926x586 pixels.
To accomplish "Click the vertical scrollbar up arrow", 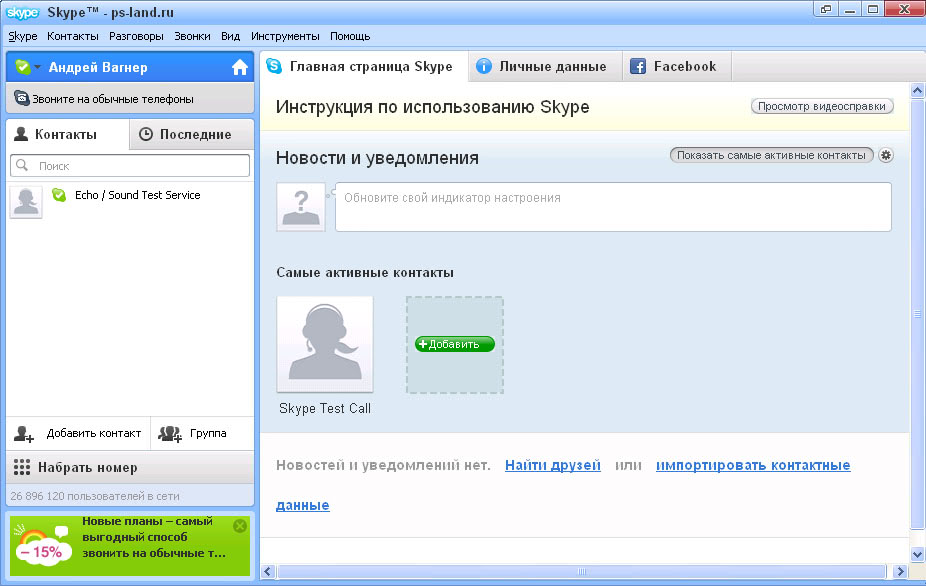I will click(x=917, y=90).
